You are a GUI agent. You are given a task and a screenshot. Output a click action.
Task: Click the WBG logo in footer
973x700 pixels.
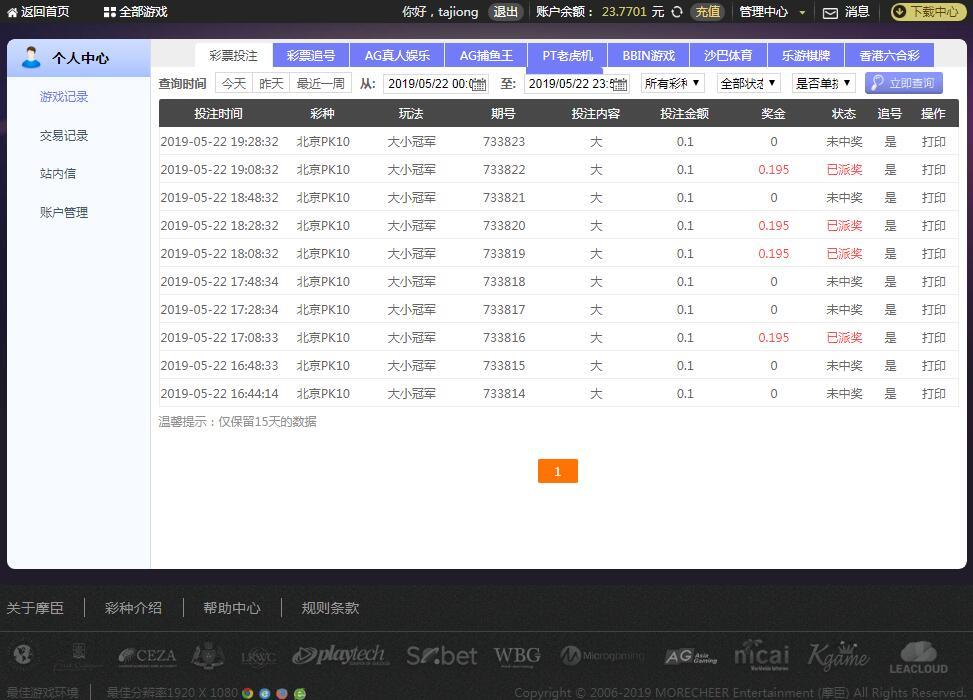pos(517,655)
